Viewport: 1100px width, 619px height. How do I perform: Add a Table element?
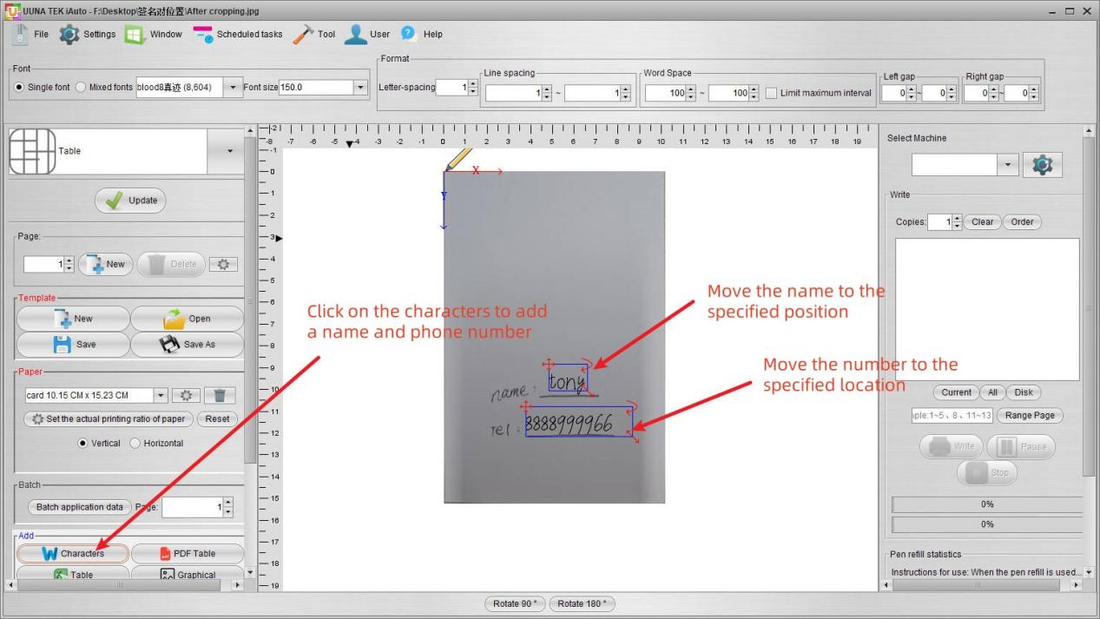point(73,574)
